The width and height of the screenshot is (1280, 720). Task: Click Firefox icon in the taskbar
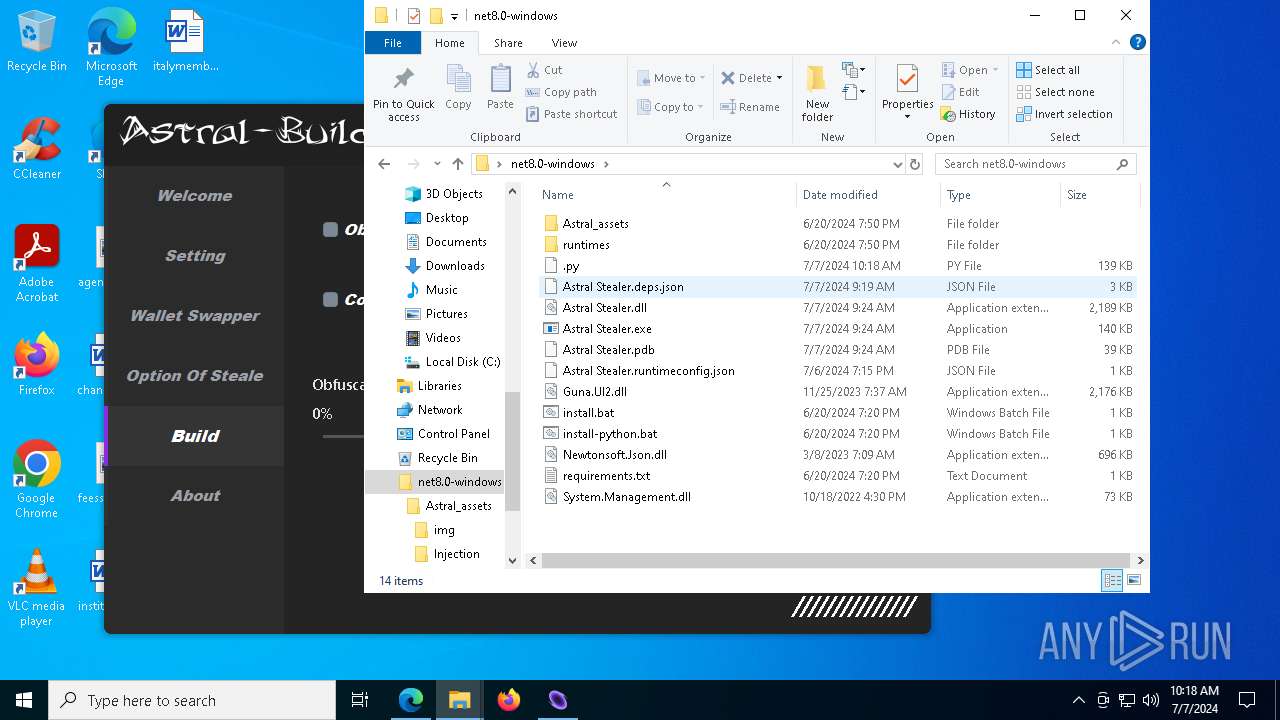click(x=509, y=700)
